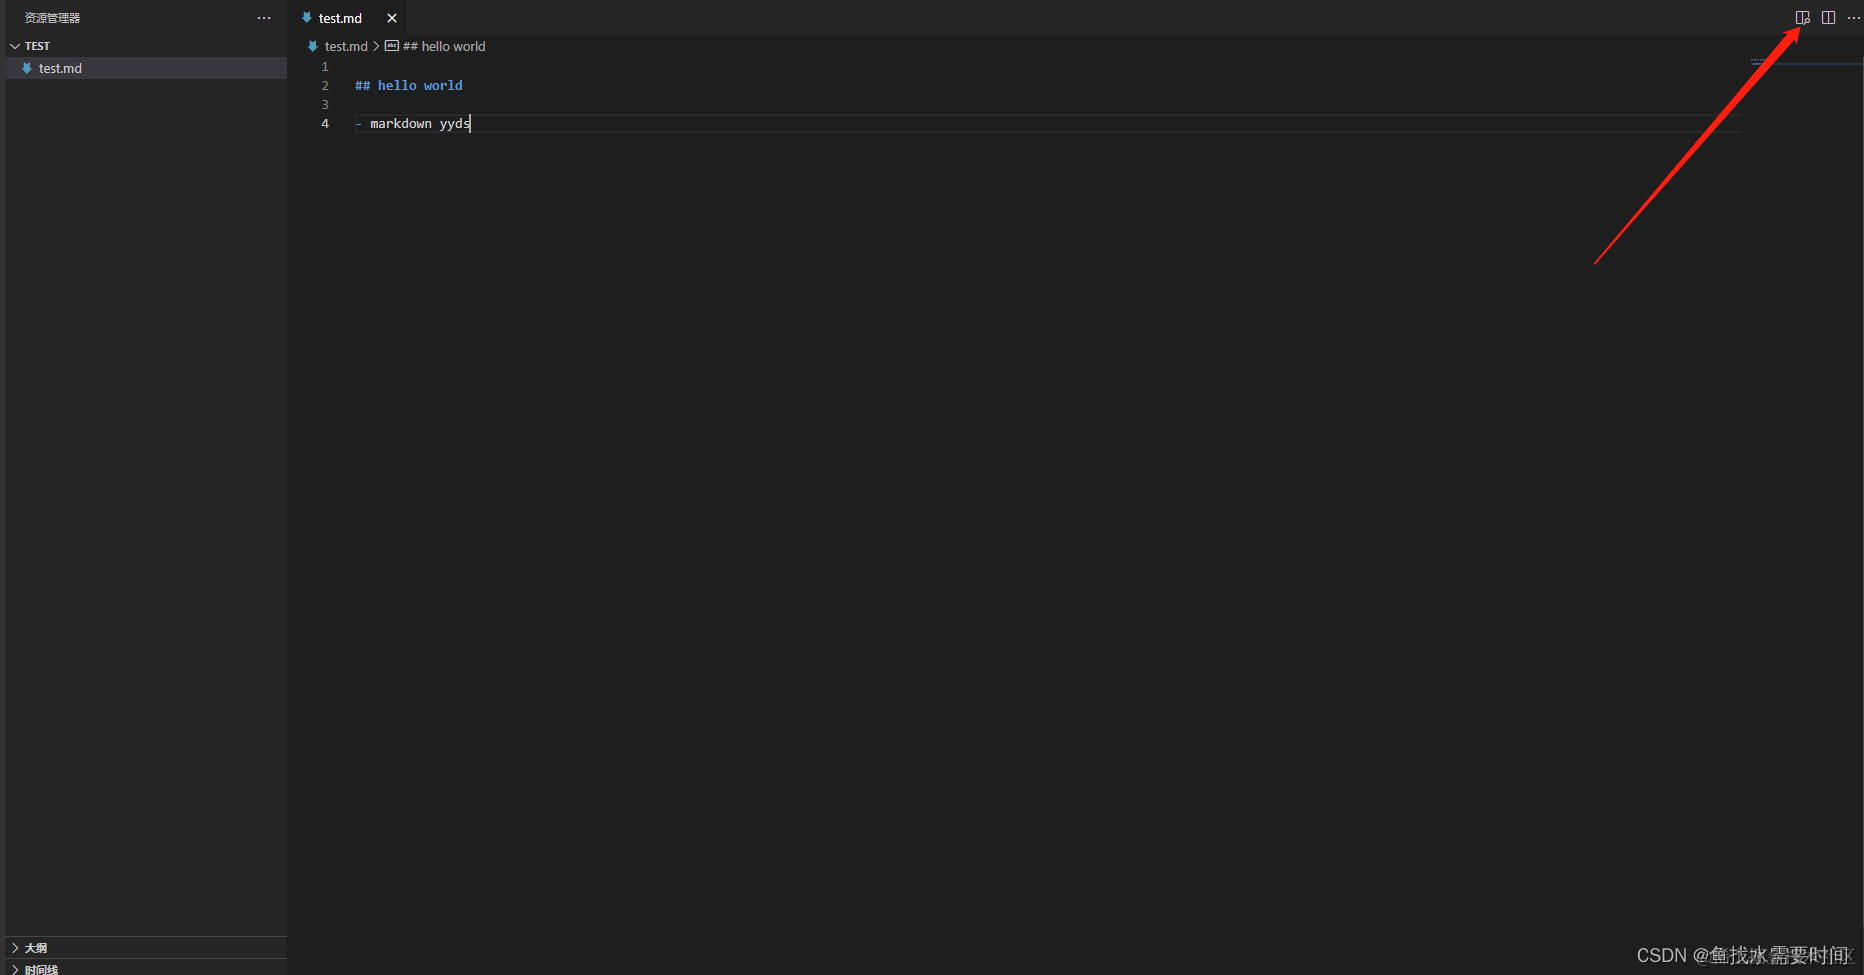Open test.md in the explorer tree
1864x975 pixels.
tap(146, 68)
